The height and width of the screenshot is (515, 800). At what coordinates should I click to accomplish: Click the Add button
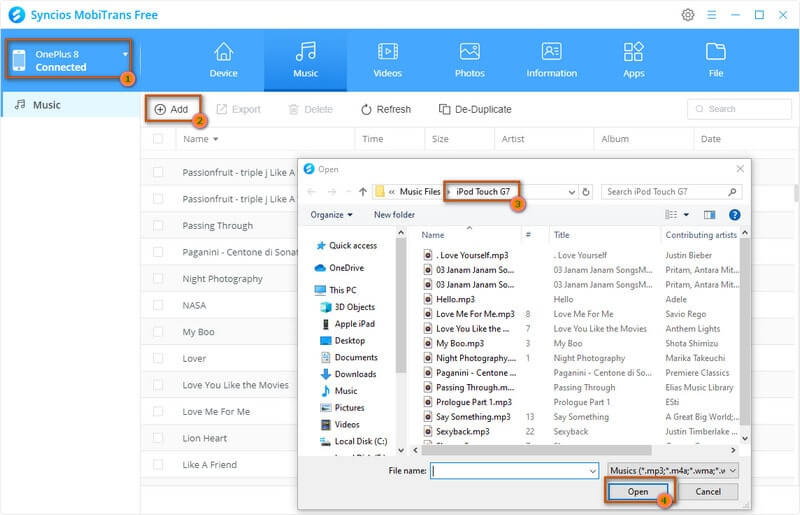click(171, 109)
